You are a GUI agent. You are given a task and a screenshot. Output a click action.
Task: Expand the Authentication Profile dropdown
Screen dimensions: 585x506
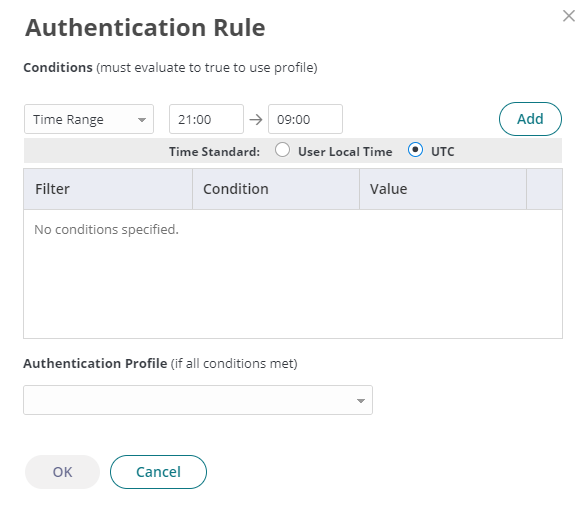[198, 400]
